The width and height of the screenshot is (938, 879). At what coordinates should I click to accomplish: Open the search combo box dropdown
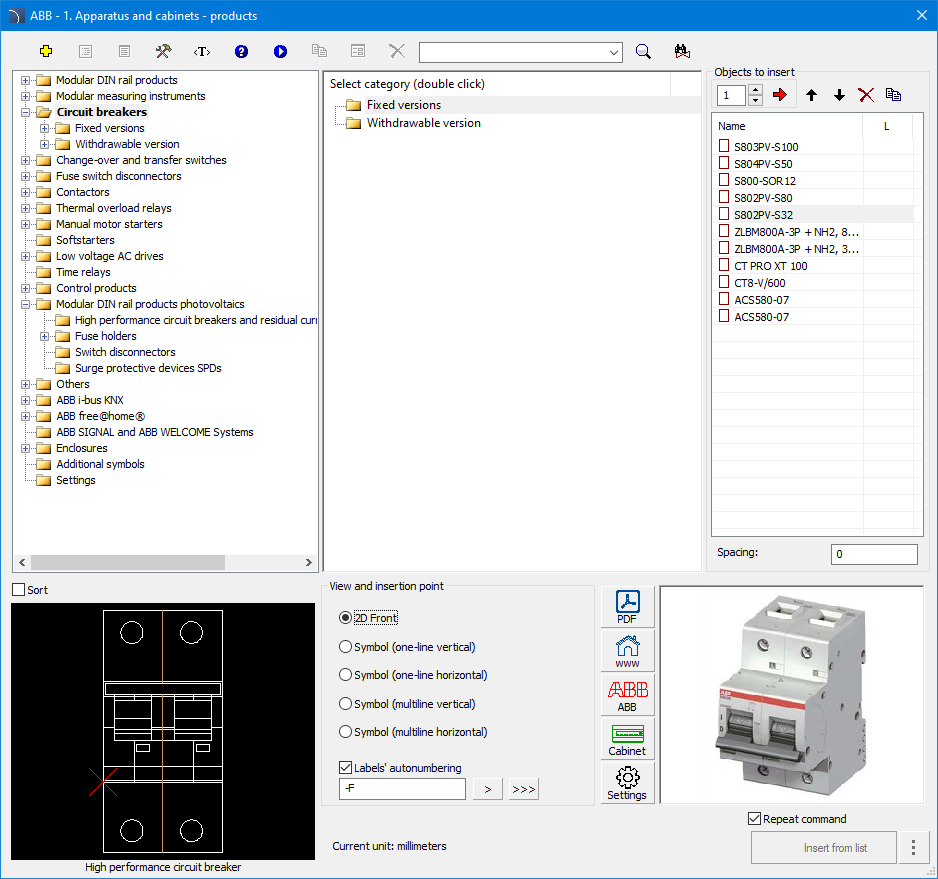pyautogui.click(x=614, y=53)
